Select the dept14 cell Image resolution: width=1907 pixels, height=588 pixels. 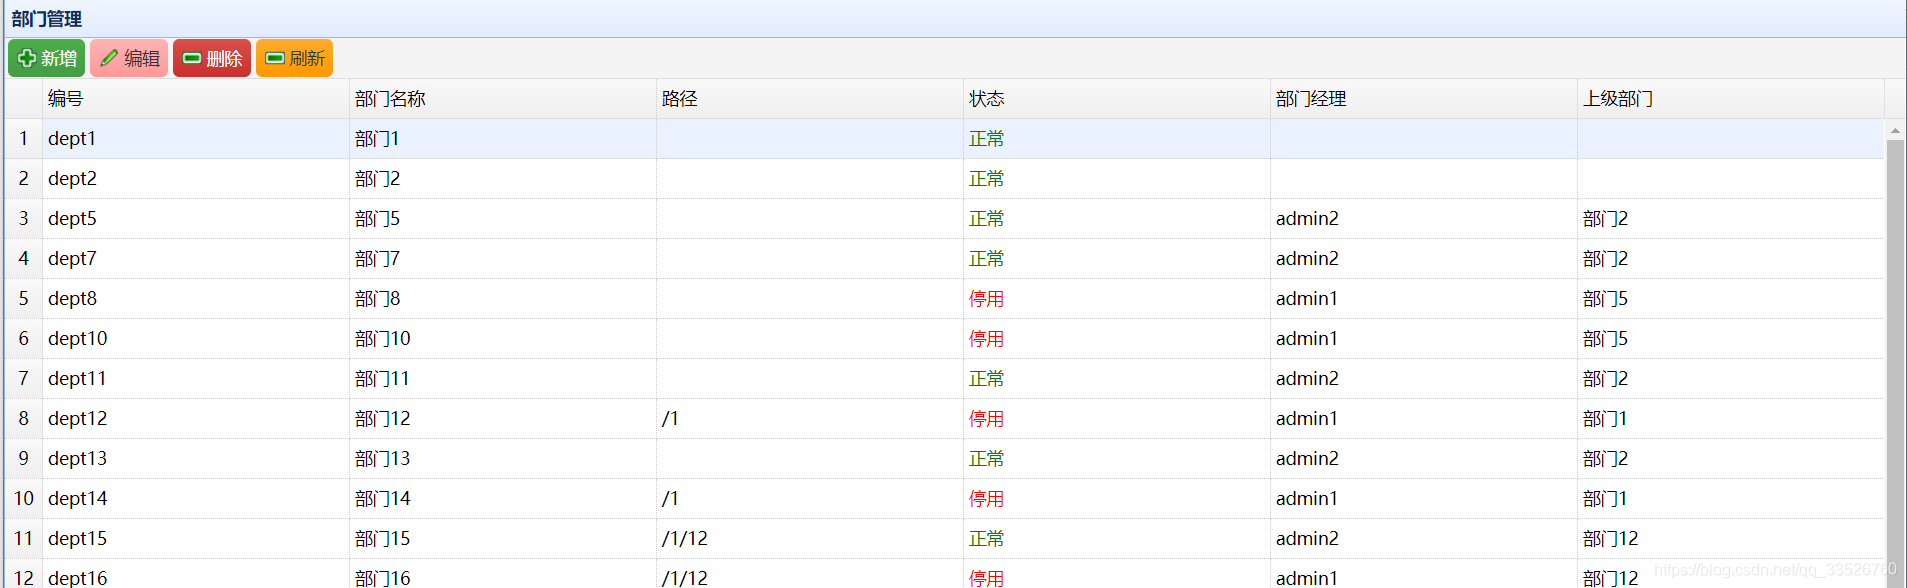click(x=196, y=499)
